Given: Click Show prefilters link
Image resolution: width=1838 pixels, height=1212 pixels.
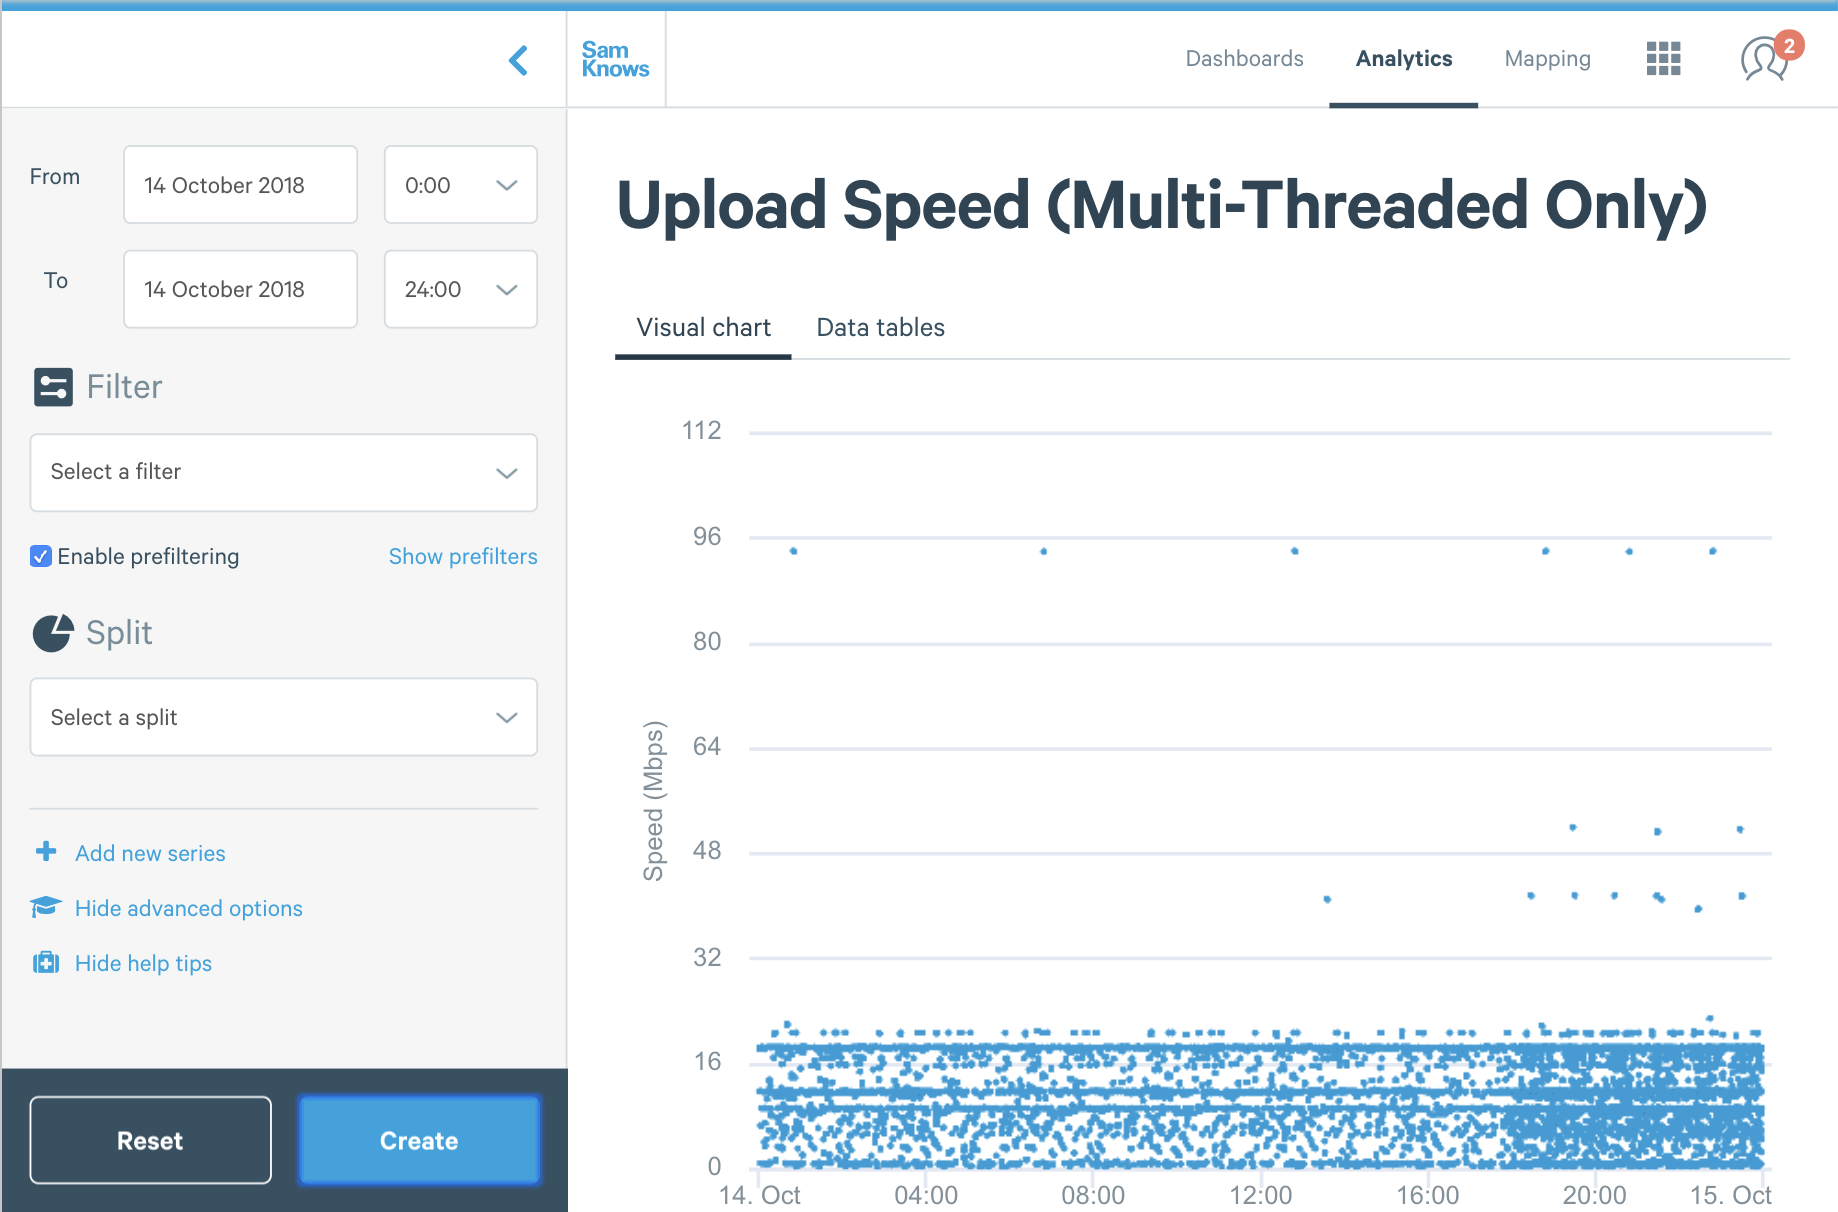Looking at the screenshot, I should [463, 556].
